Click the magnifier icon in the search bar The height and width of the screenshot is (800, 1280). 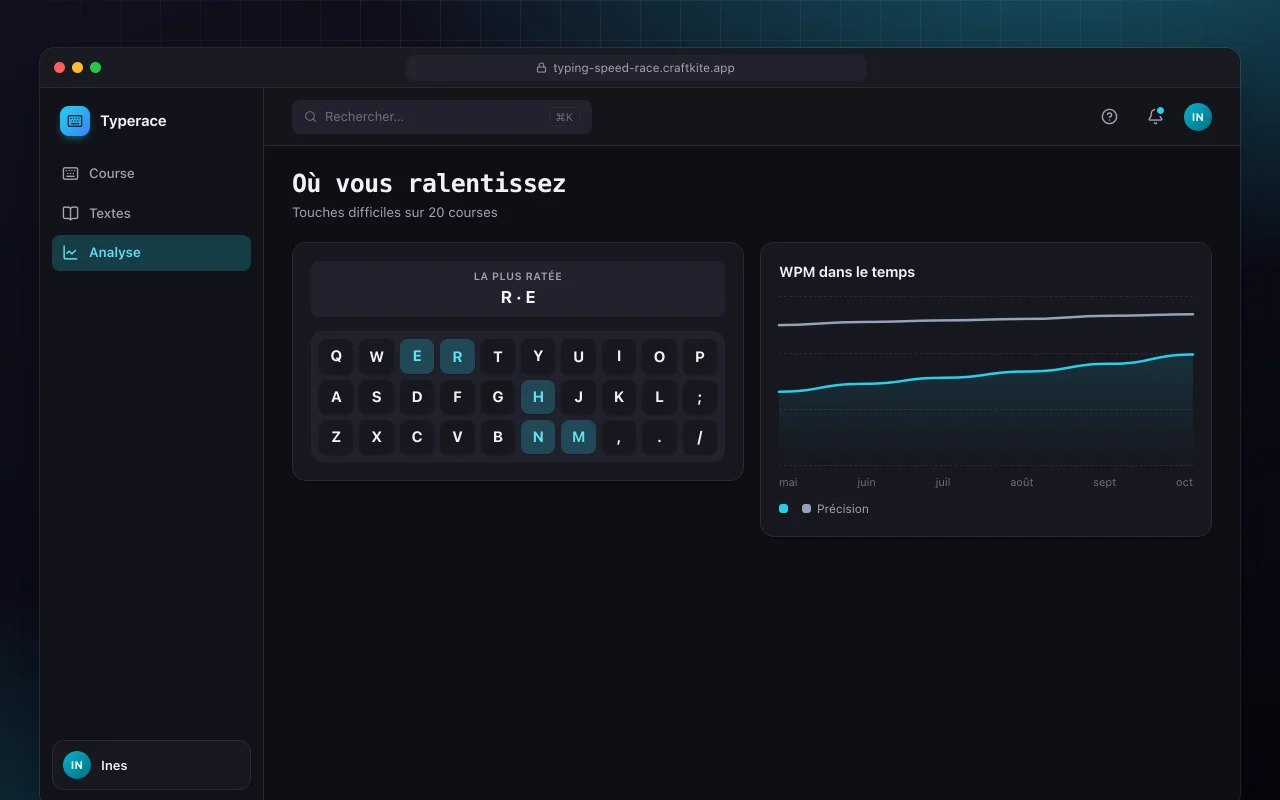click(311, 117)
